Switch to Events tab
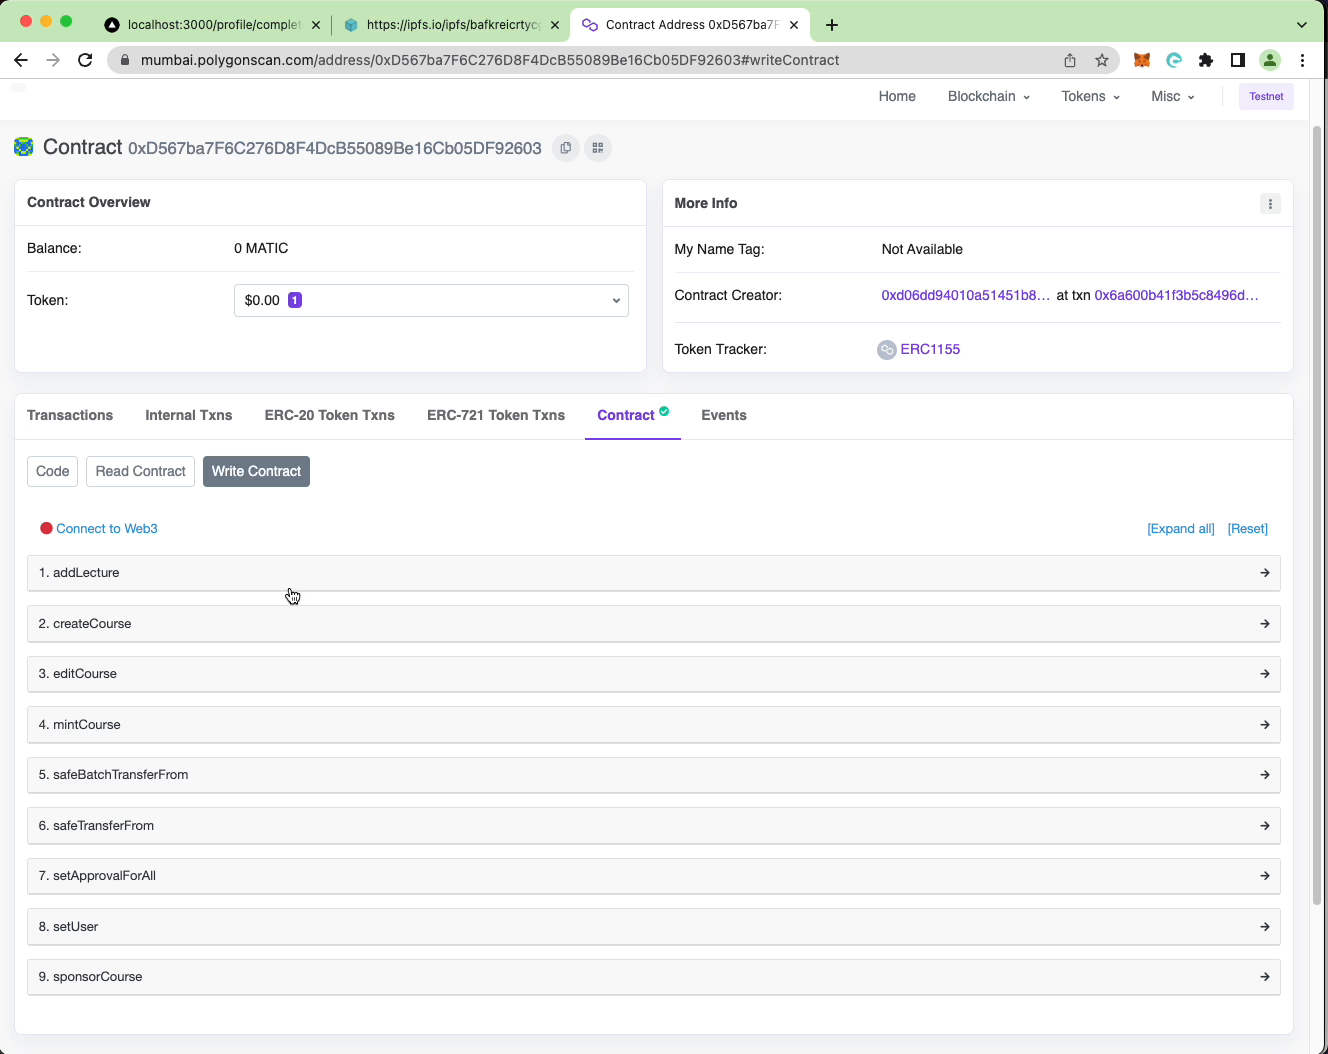Viewport: 1328px width, 1054px height. tap(724, 415)
